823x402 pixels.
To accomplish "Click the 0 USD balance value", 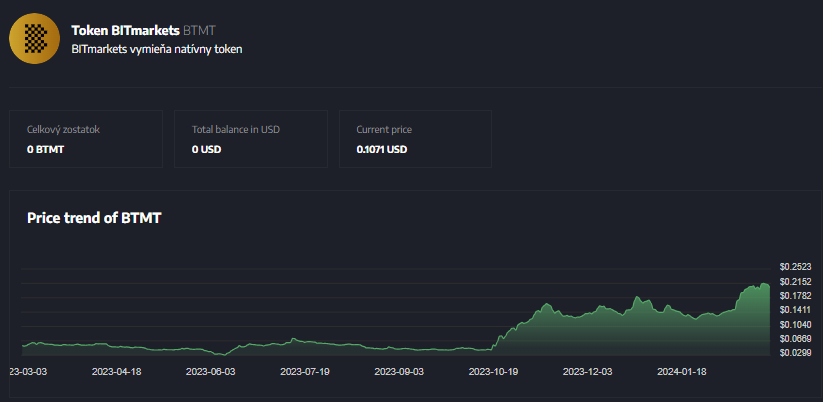I will tap(206, 149).
